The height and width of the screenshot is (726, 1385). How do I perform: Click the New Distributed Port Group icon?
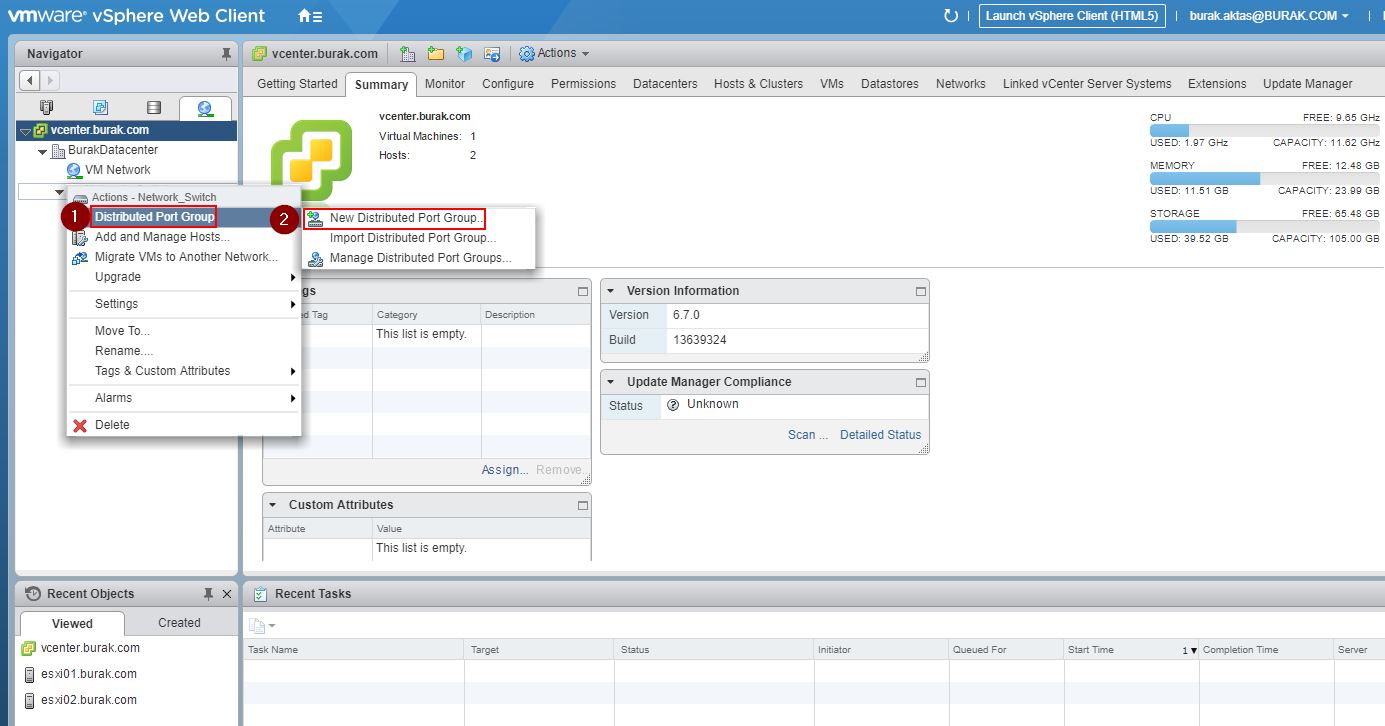[x=316, y=218]
